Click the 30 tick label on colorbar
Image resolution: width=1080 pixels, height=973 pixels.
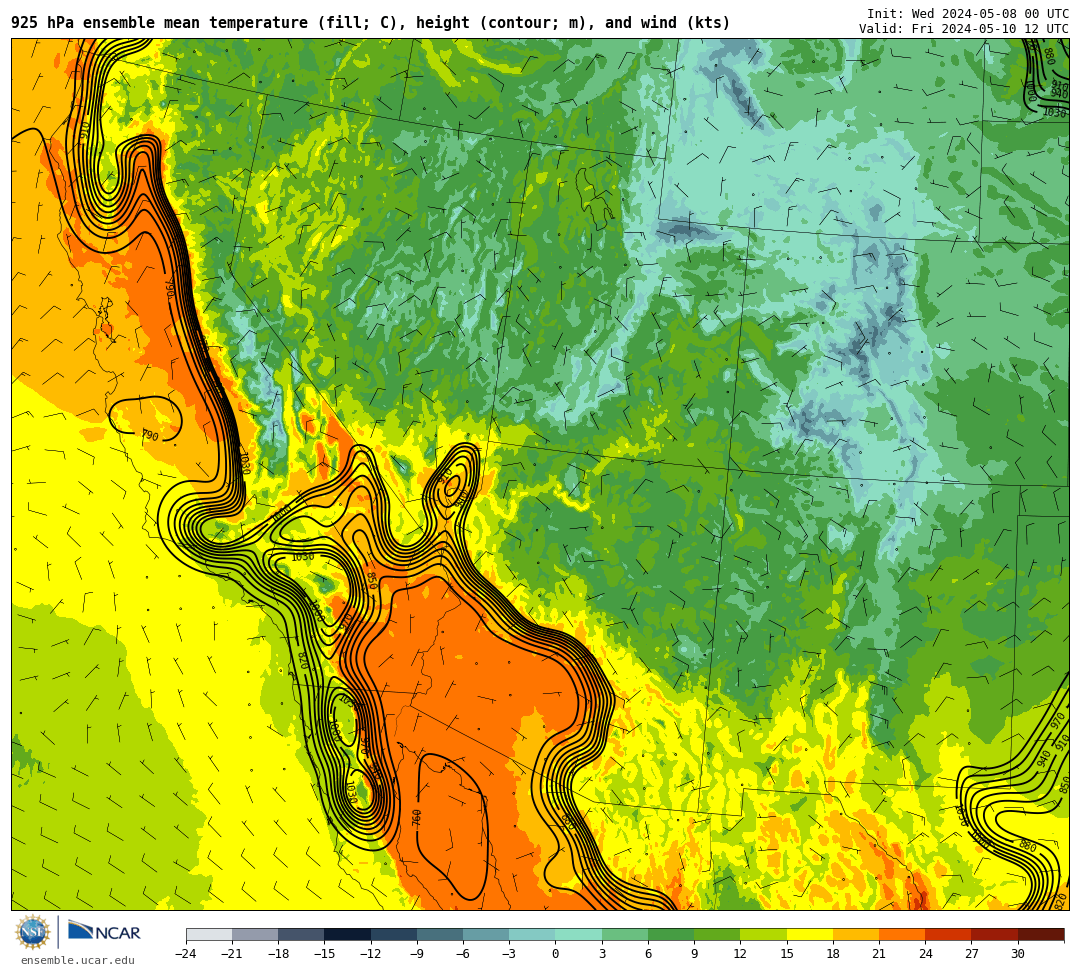1018,954
